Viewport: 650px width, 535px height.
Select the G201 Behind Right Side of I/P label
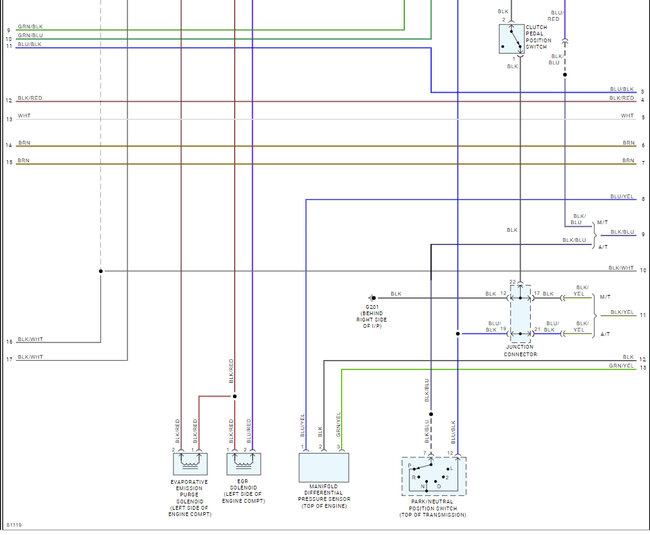[x=372, y=317]
